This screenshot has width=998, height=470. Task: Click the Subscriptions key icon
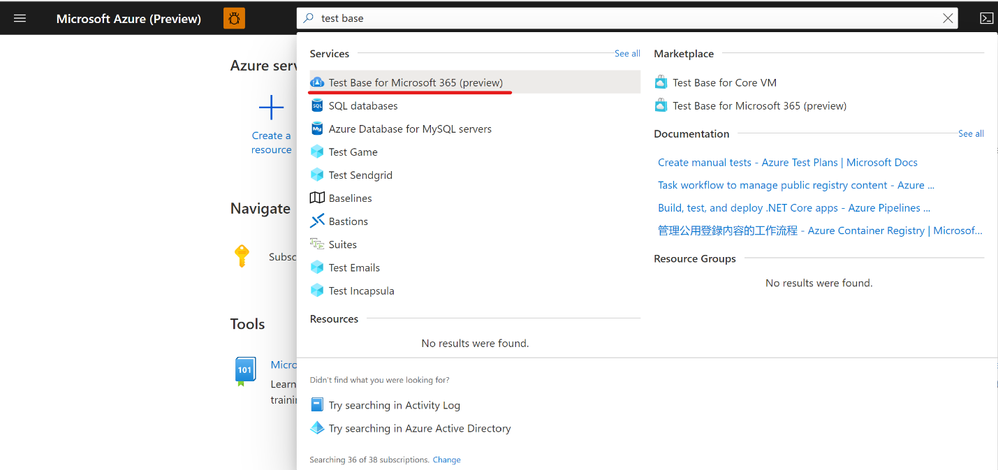242,256
